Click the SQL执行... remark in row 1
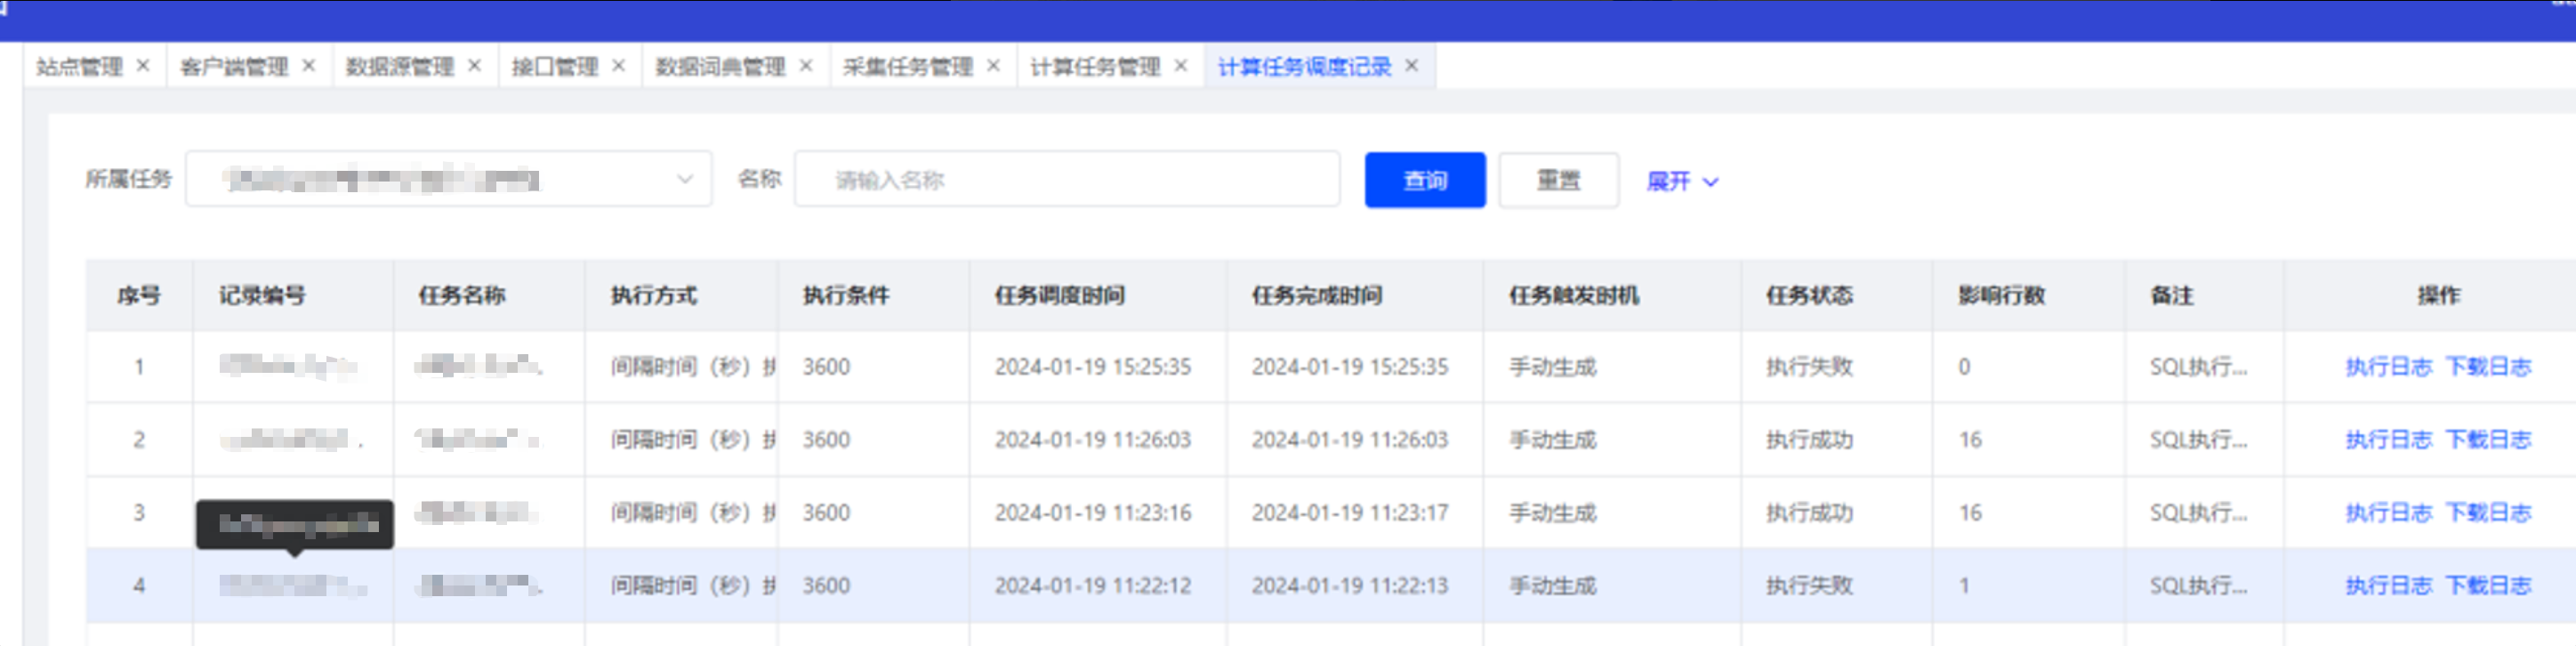The image size is (2576, 646). pos(2199,367)
